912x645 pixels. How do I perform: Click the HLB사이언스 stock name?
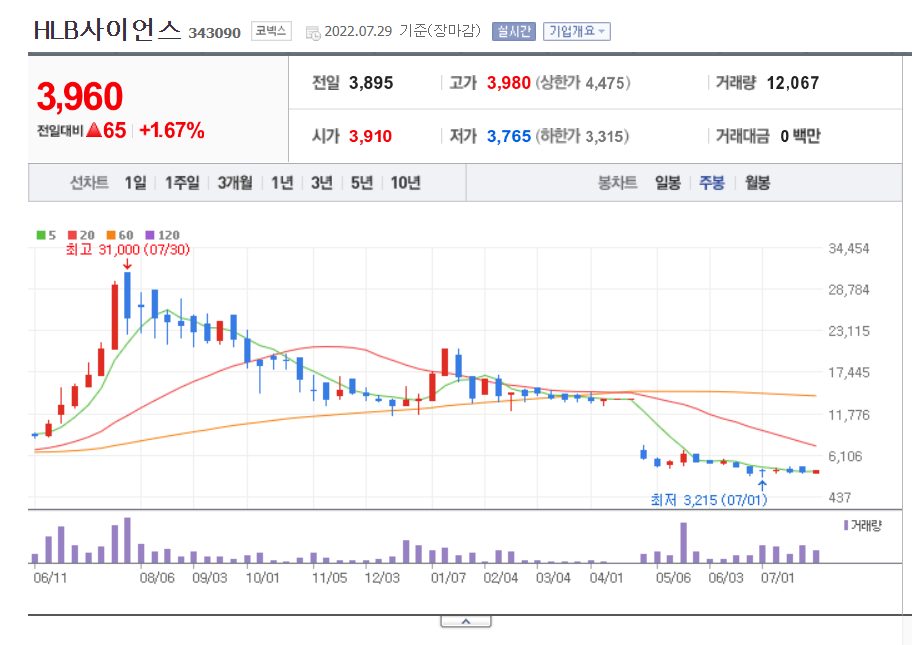tap(107, 30)
